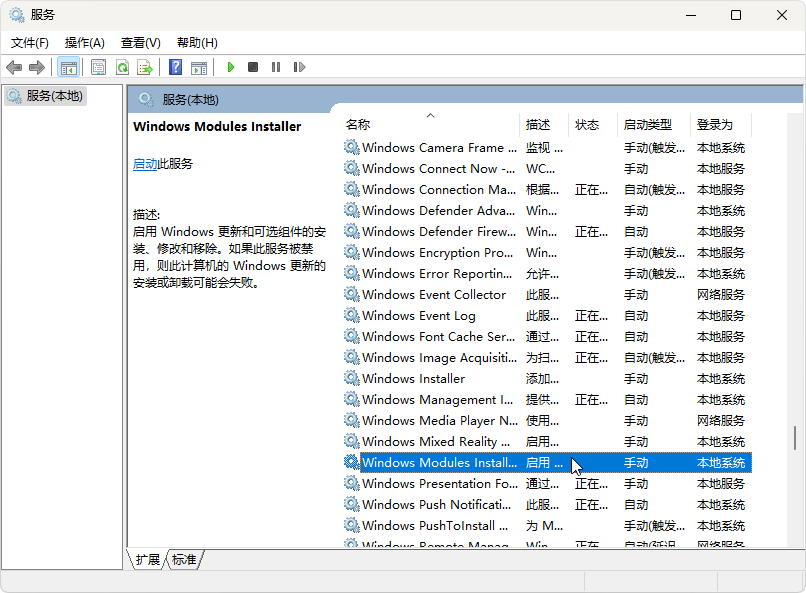Sort services by the 启动类型 column header
This screenshot has height=593, width=806.
tap(647, 125)
